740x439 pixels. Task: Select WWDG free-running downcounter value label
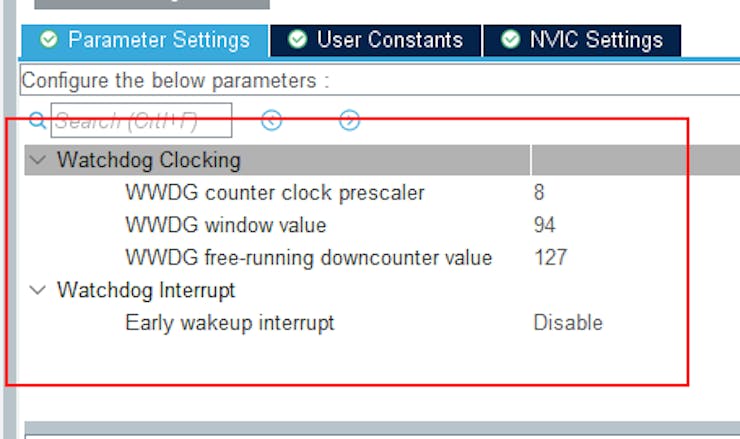click(308, 257)
